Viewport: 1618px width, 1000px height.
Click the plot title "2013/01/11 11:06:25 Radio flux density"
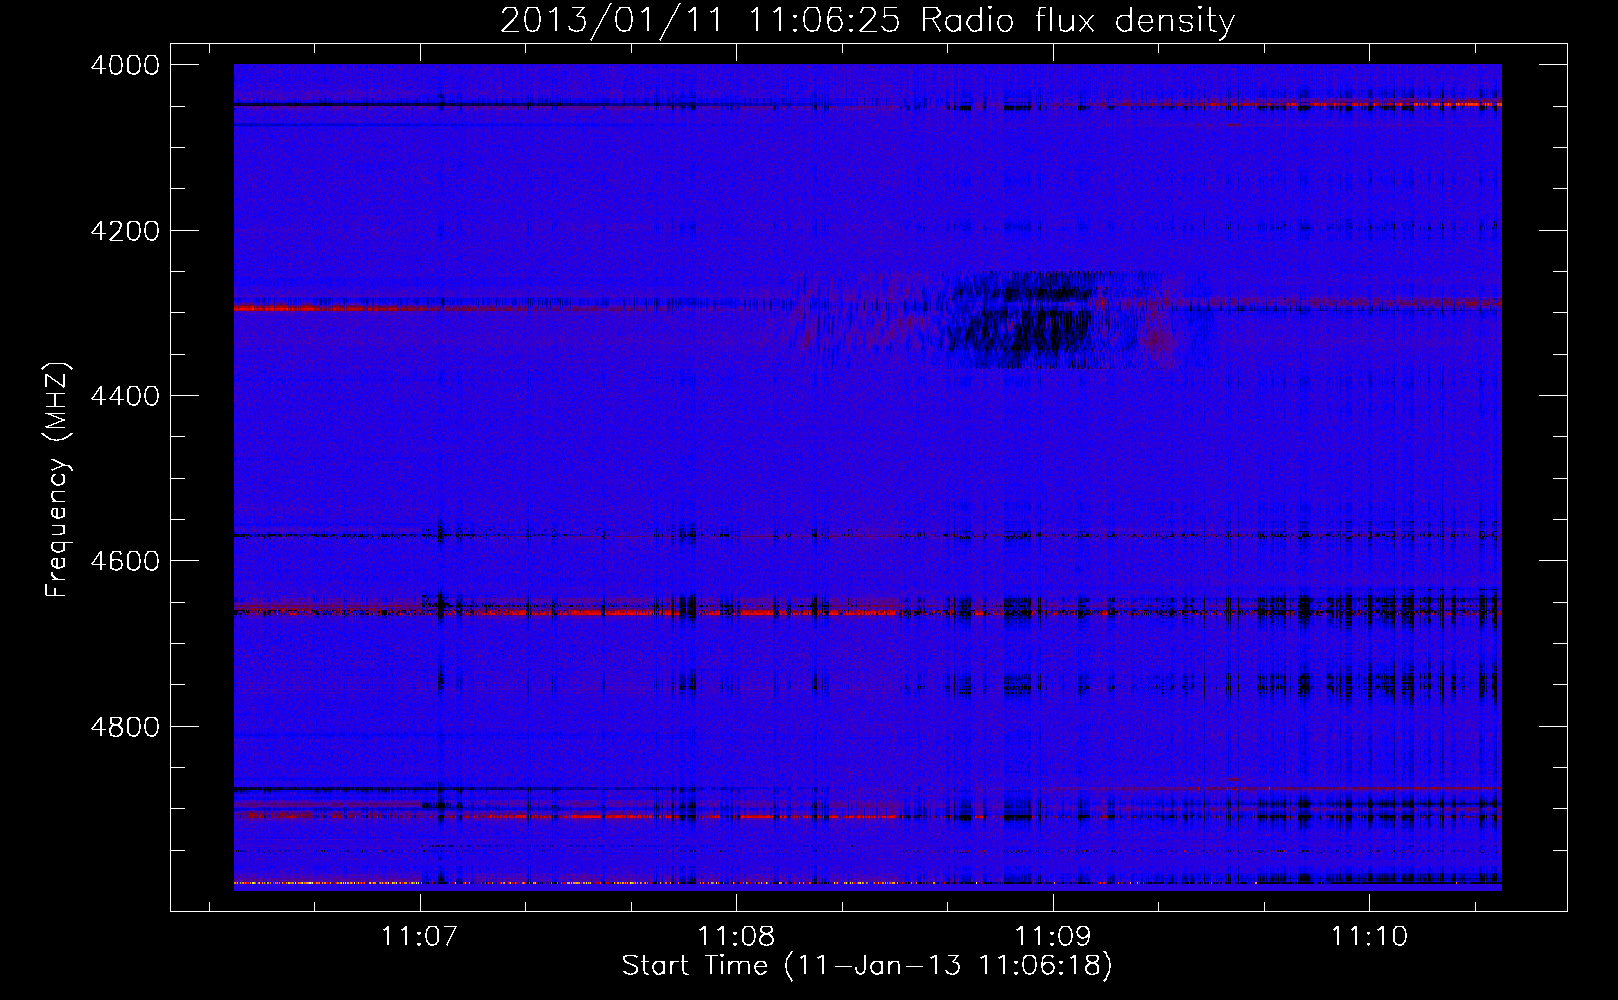867,20
